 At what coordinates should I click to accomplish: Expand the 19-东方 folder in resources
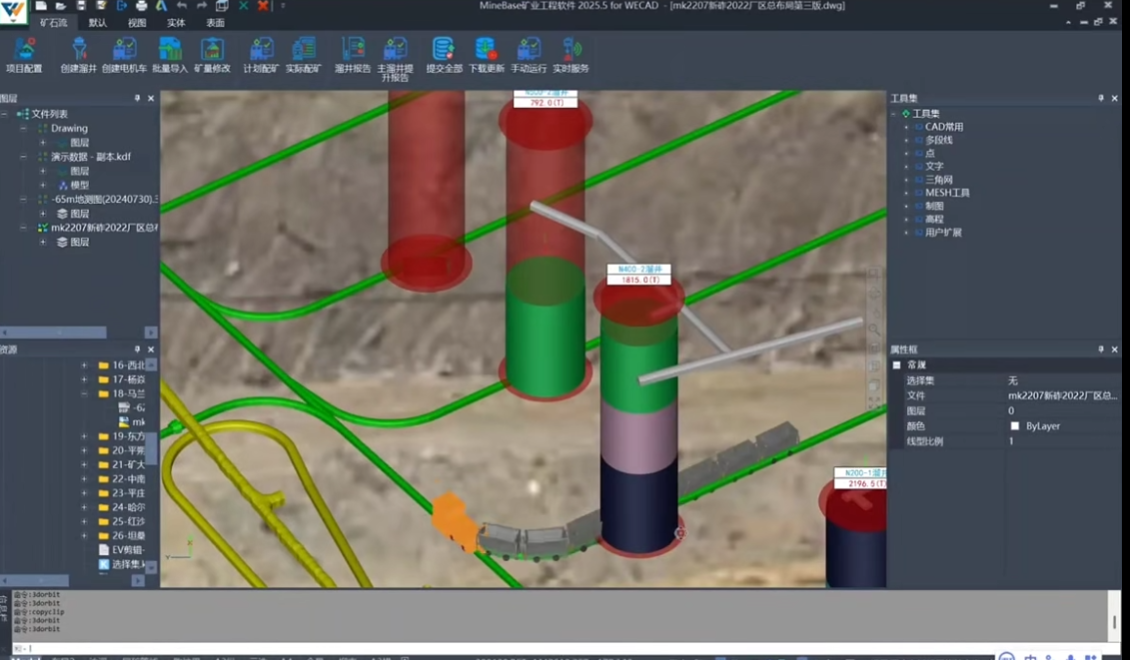click(84, 436)
